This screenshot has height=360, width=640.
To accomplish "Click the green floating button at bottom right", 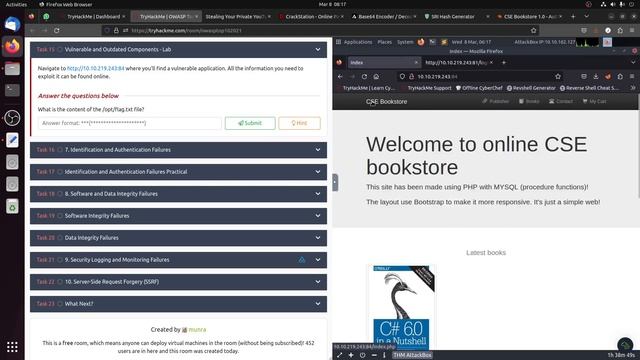I will coord(625,345).
